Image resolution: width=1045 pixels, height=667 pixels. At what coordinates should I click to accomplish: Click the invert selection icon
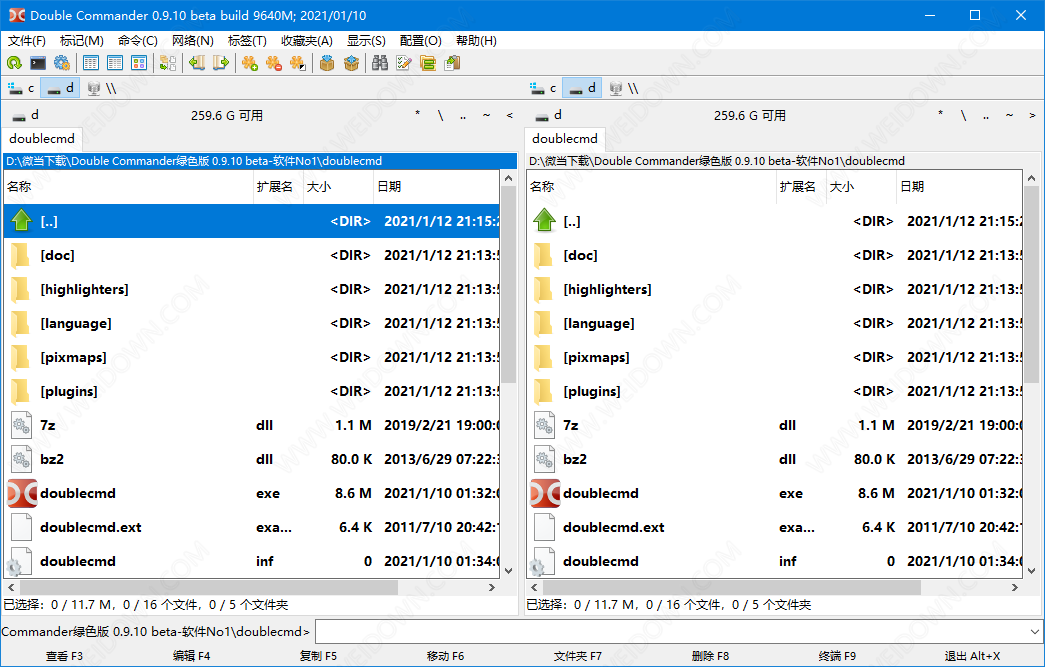point(298,63)
